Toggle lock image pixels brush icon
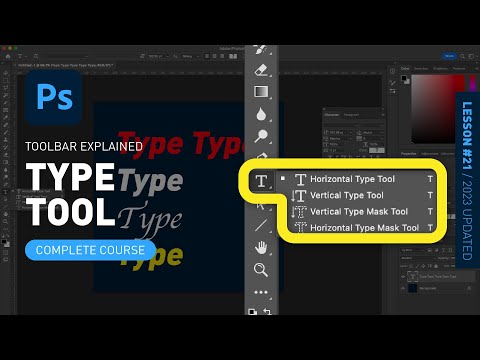Image resolution: width=480 pixels, height=360 pixels. (416, 266)
